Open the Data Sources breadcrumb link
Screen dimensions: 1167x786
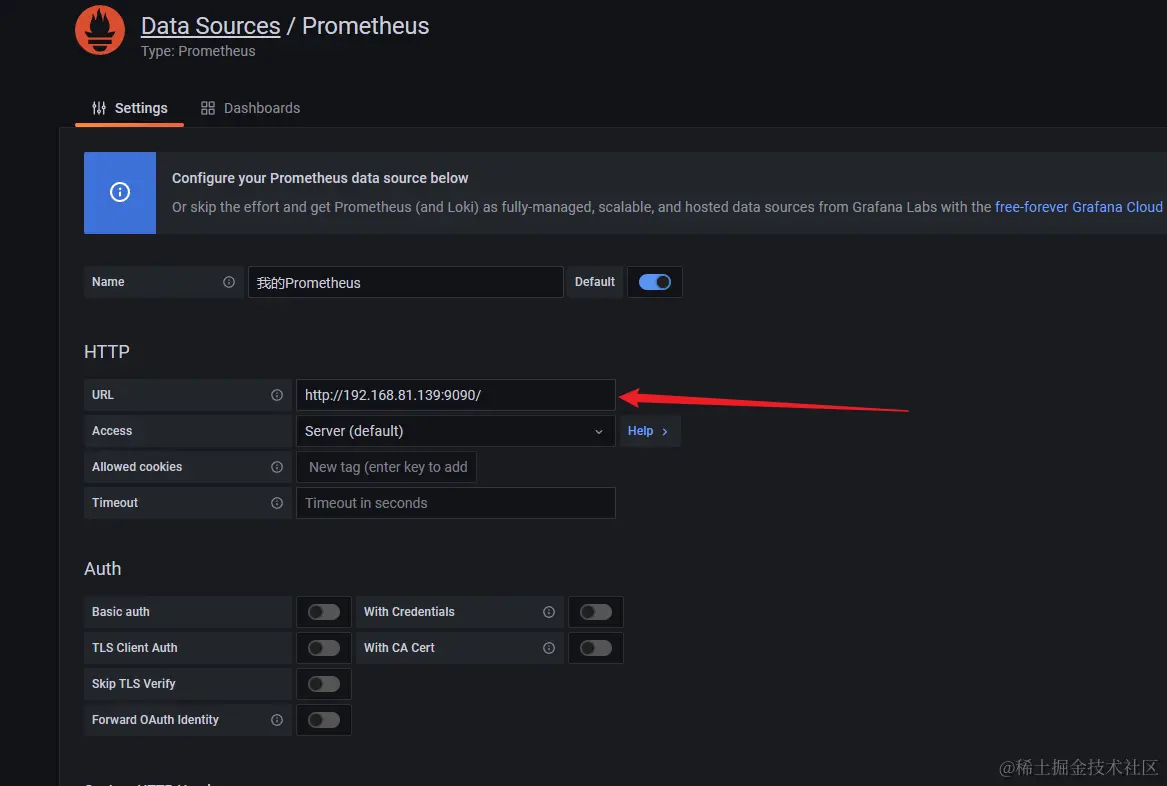click(211, 25)
